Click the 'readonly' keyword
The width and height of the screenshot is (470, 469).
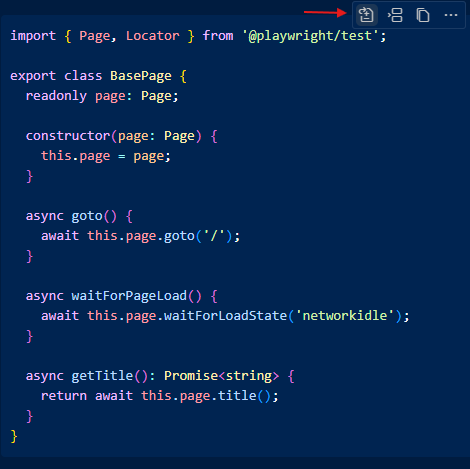click(x=56, y=96)
